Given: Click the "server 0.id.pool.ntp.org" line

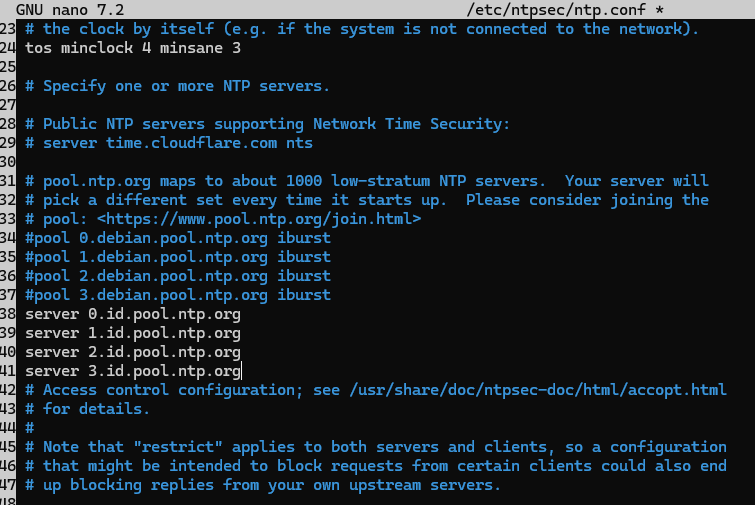Looking at the screenshot, I should click(x=132, y=314).
